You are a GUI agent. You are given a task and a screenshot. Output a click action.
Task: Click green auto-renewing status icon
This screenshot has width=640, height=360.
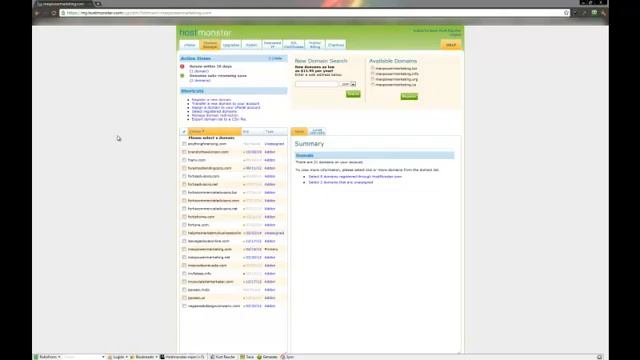tap(182, 76)
